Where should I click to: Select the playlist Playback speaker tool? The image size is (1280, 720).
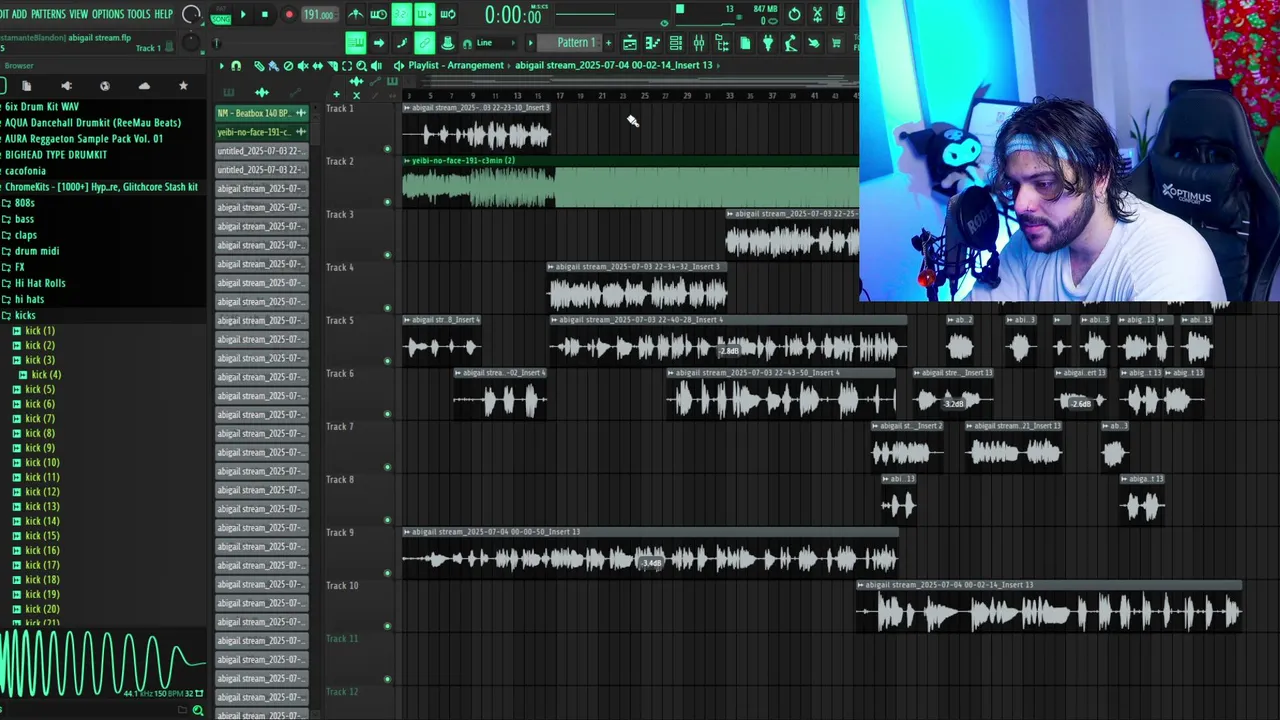pos(377,66)
